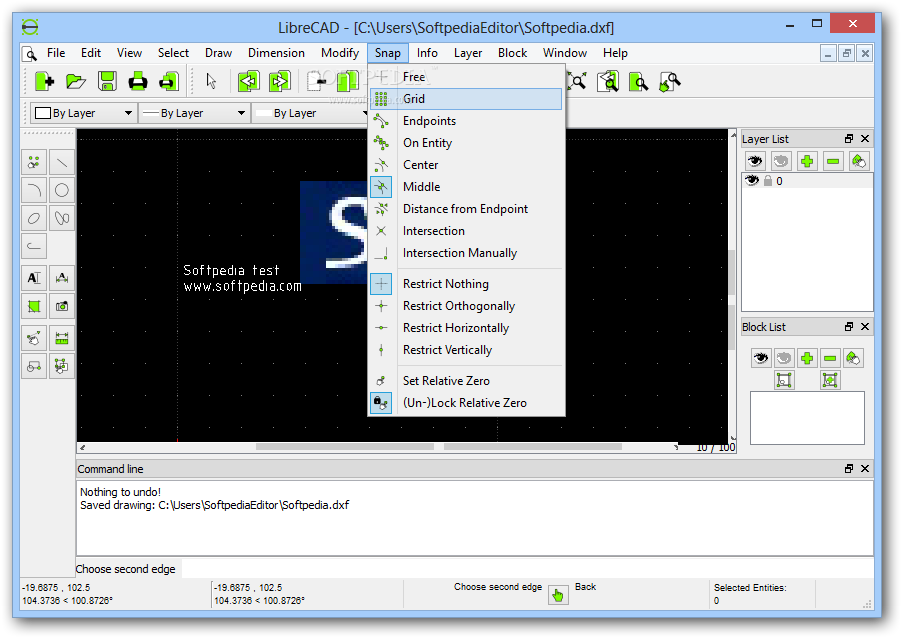Close the Block List panel
Viewport: 902px width, 638px height.
point(865,327)
